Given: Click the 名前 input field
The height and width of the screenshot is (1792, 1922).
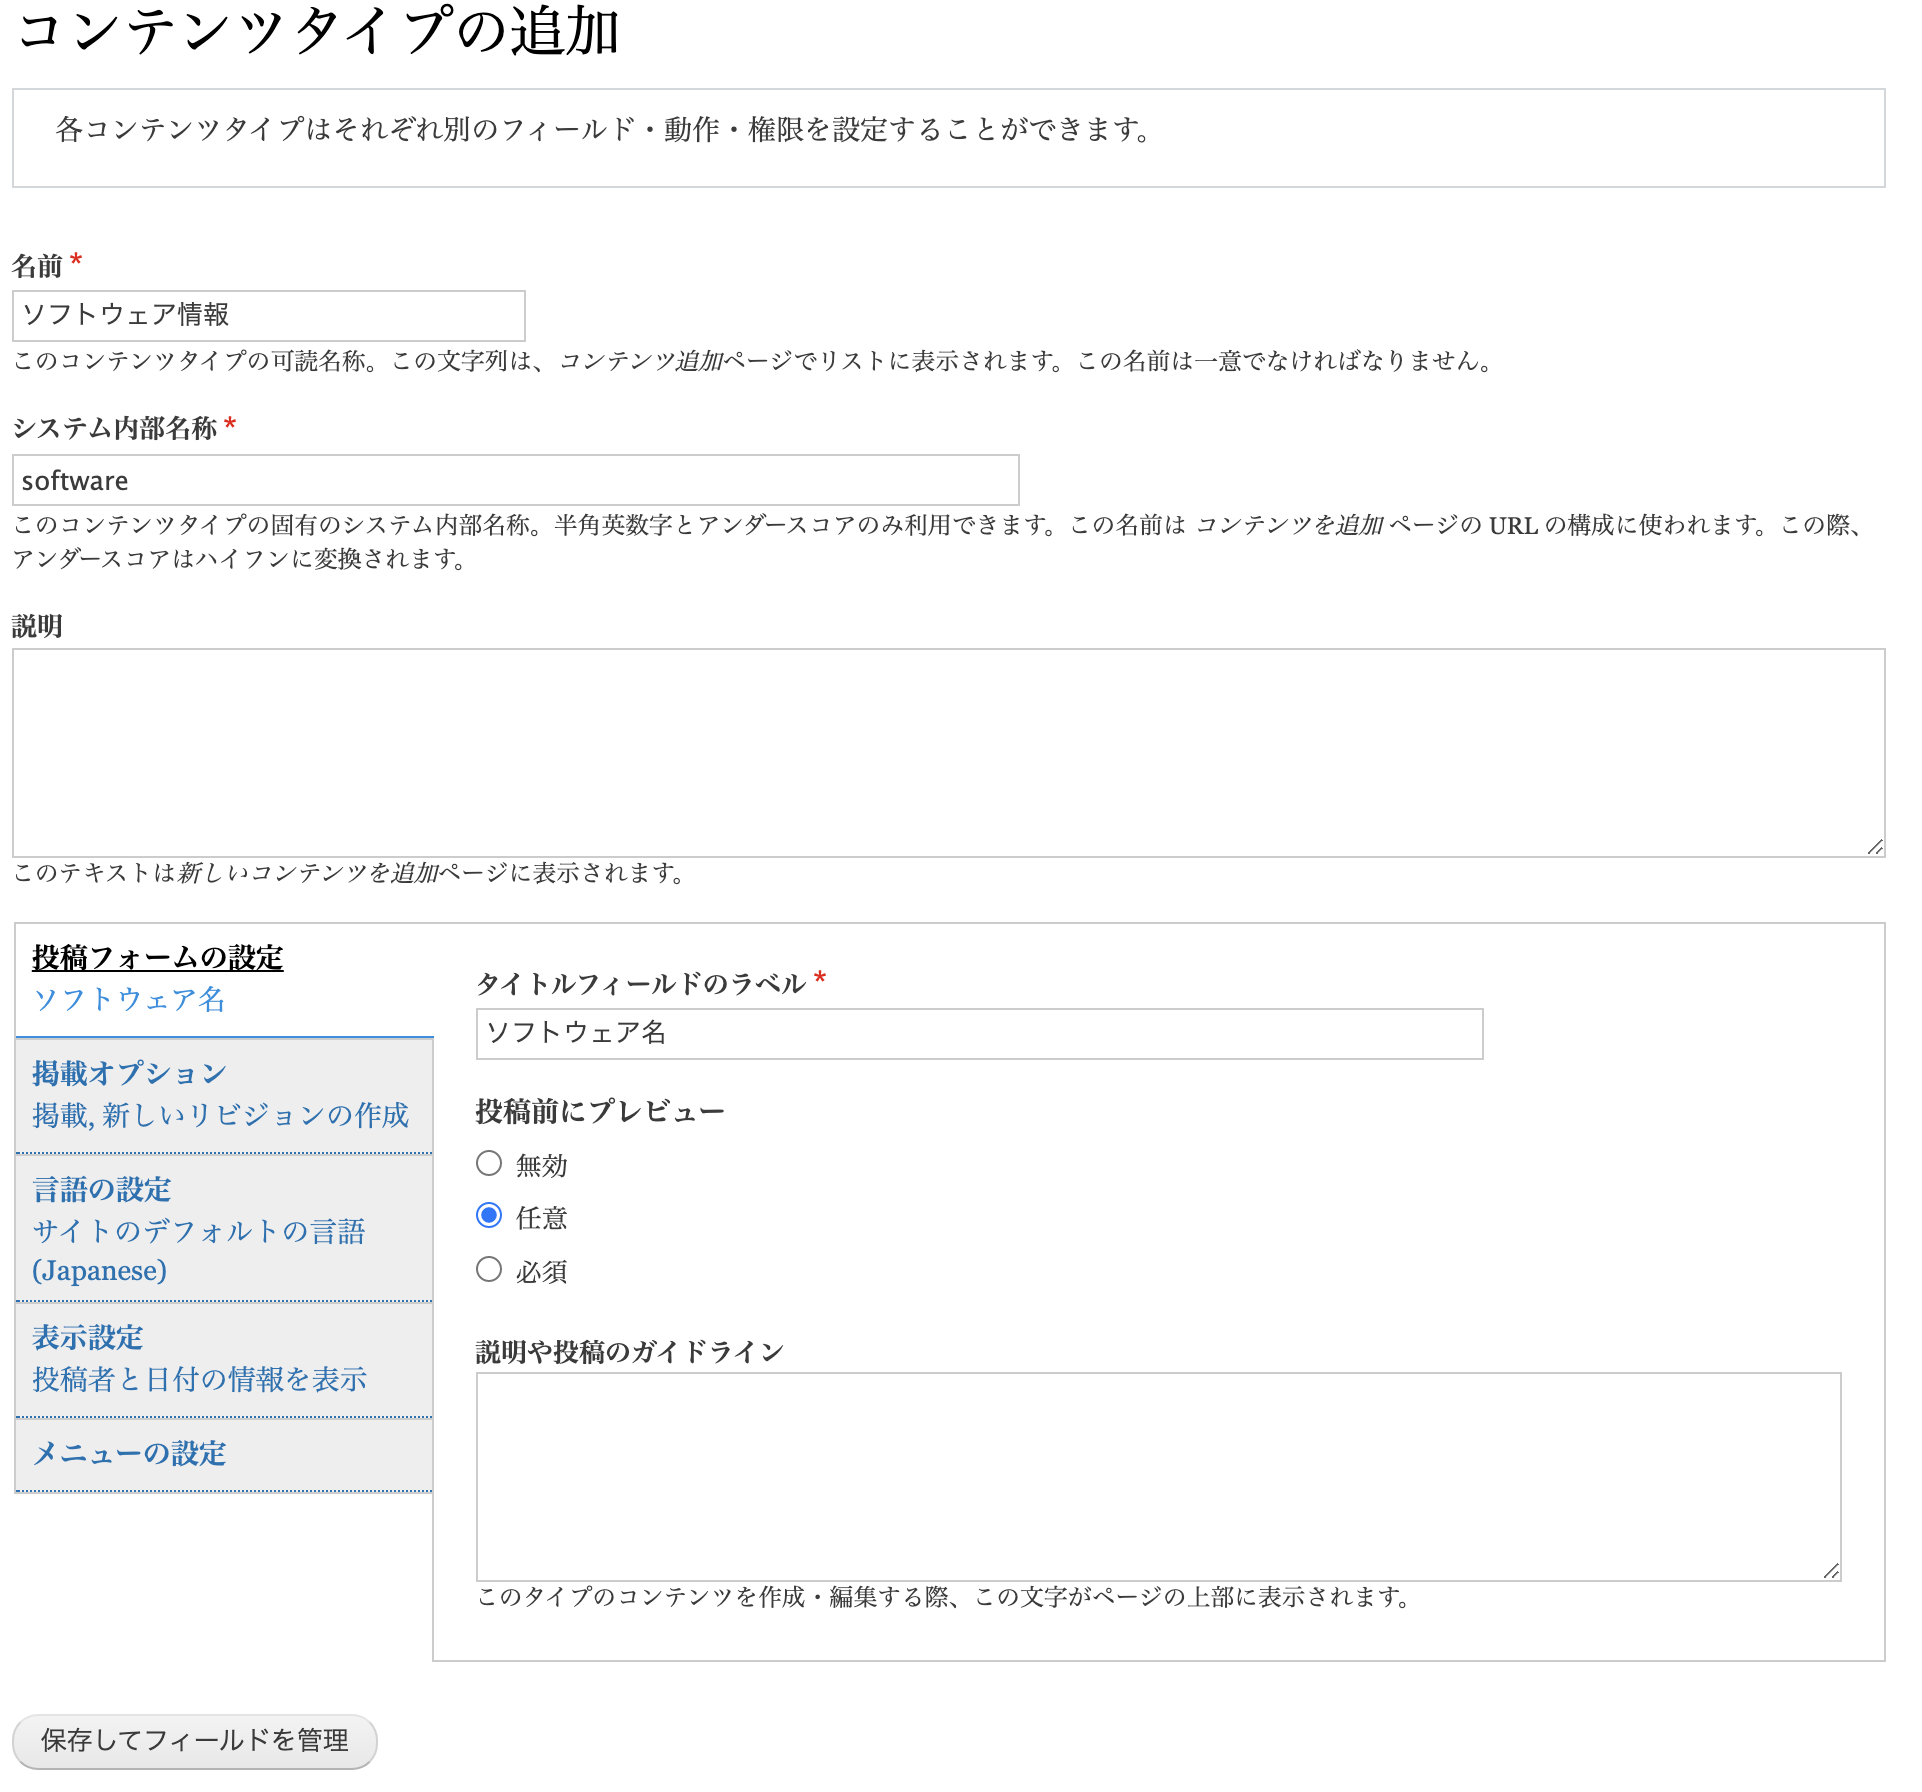Looking at the screenshot, I should (x=268, y=316).
